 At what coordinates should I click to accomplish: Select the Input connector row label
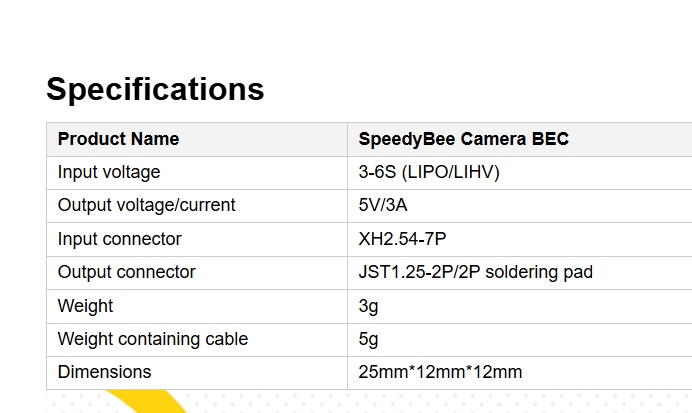tap(120, 239)
